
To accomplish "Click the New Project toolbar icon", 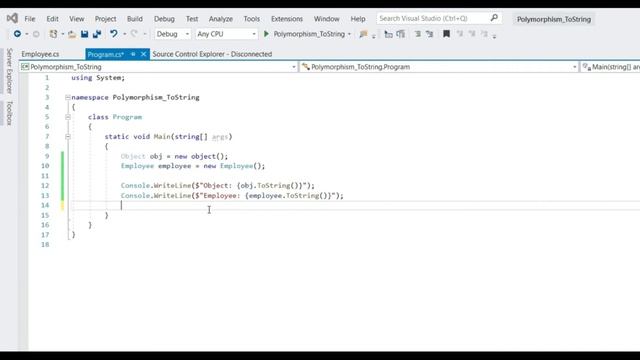I will click(53, 34).
